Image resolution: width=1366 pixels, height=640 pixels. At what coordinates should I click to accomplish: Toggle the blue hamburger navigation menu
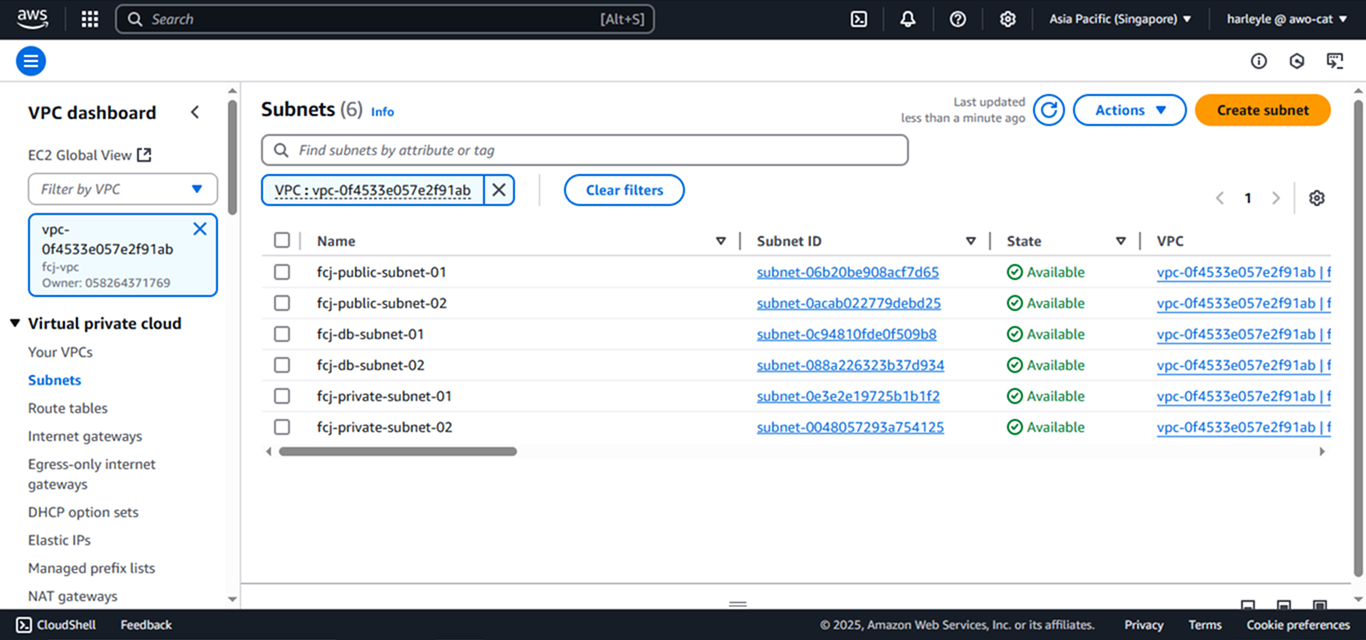[31, 61]
